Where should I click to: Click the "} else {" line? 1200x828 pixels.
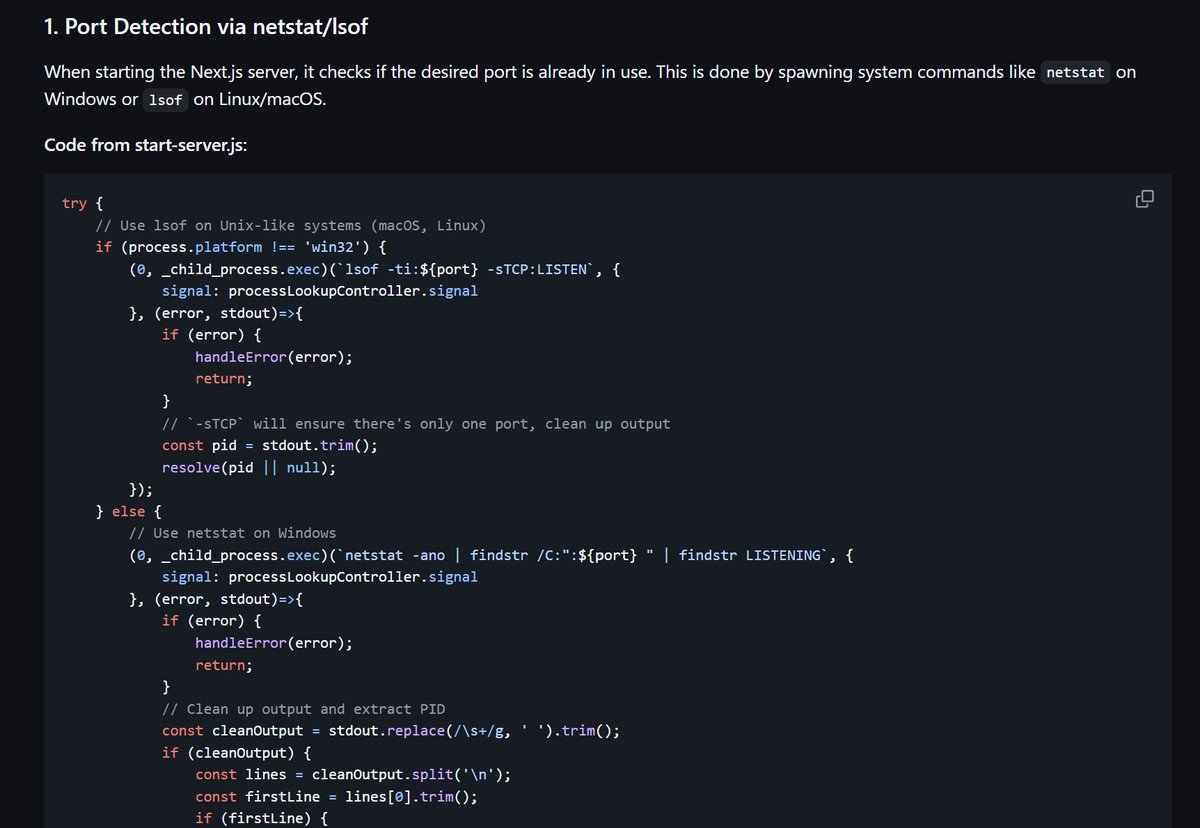coord(129,511)
